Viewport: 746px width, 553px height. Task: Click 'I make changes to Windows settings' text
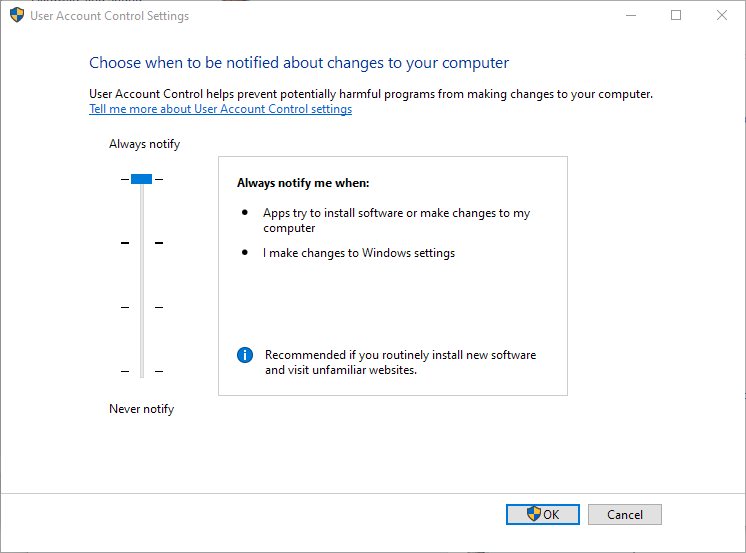[x=359, y=253]
